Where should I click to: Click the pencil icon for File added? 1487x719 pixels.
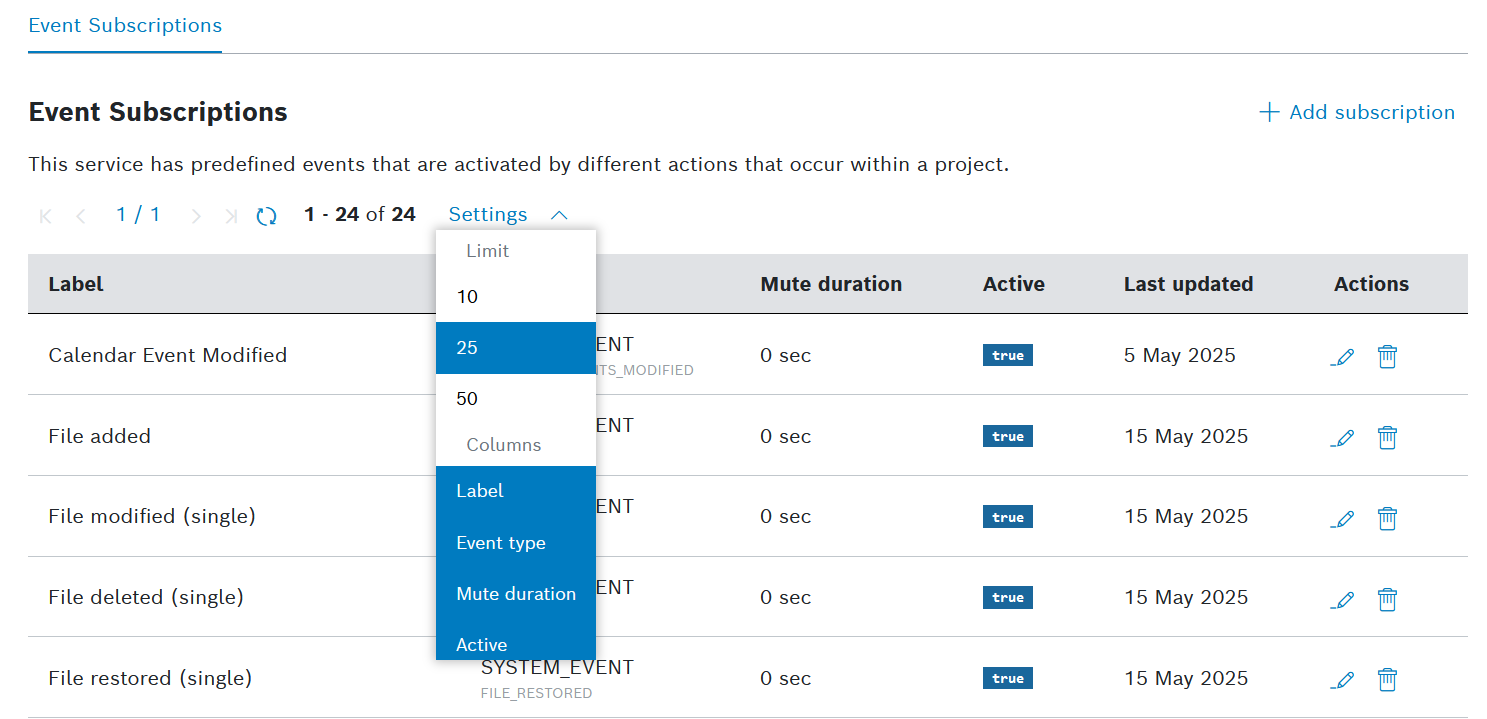[x=1343, y=438]
